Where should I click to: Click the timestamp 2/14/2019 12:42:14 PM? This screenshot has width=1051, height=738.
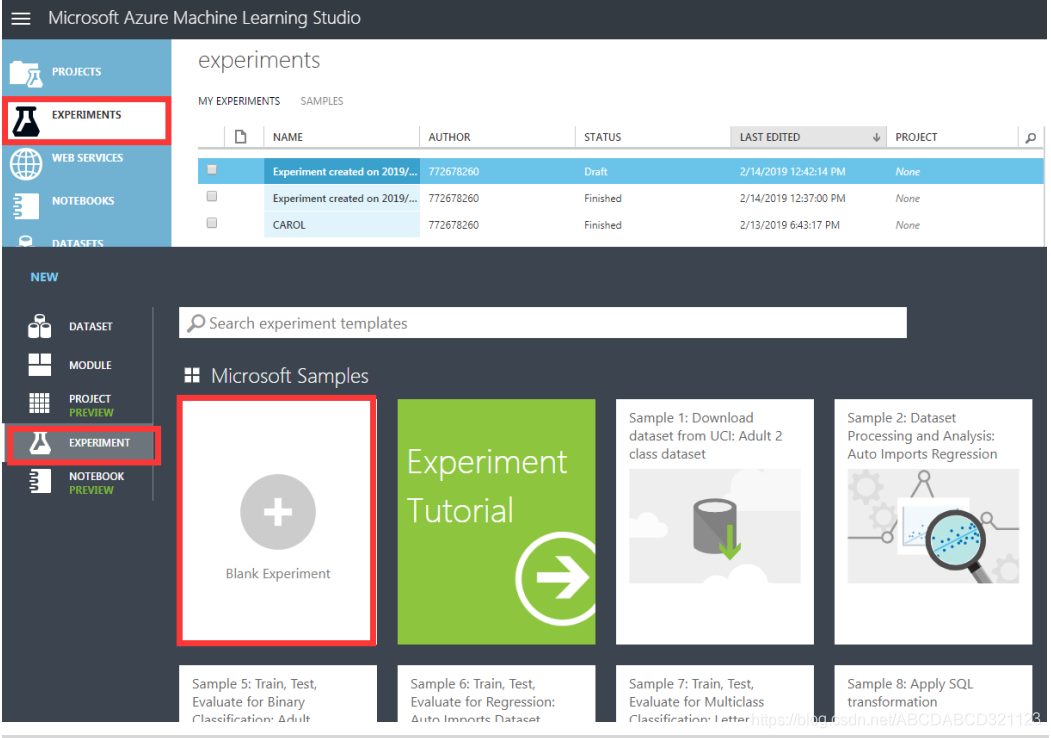pyautogui.click(x=792, y=172)
